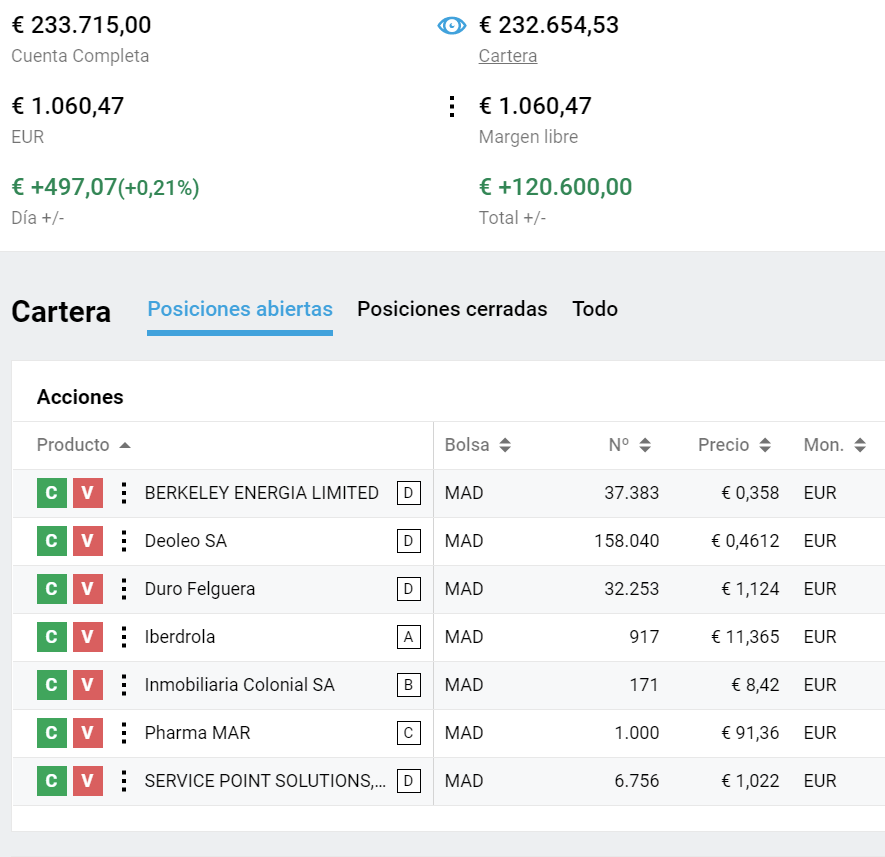Click red V sell button for Duro Felguera
Image resolution: width=885 pixels, height=857 pixels.
click(x=87, y=589)
